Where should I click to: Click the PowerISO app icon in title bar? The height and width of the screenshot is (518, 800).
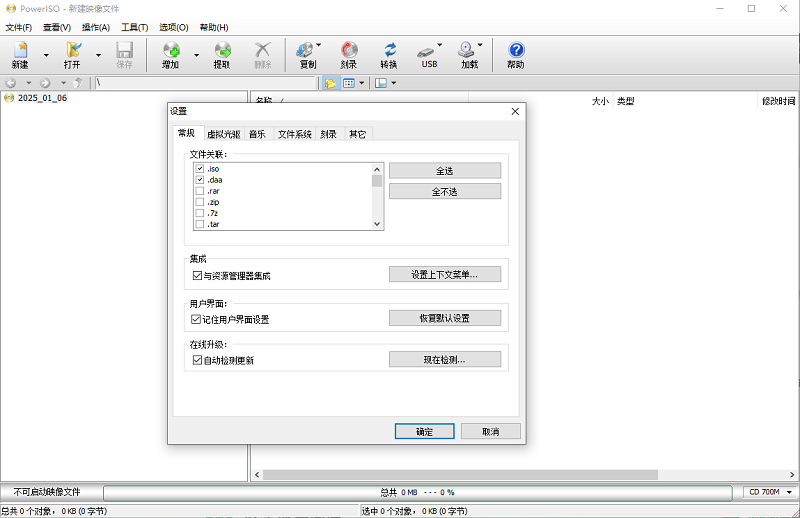click(11, 9)
